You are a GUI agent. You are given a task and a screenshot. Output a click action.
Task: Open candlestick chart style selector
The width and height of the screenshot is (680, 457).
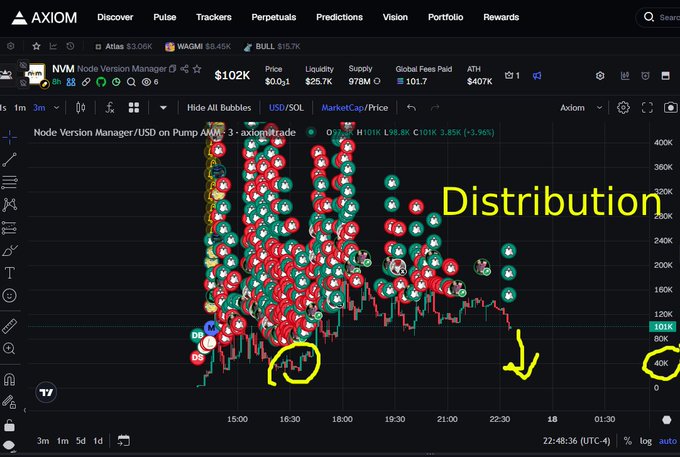pos(81,108)
